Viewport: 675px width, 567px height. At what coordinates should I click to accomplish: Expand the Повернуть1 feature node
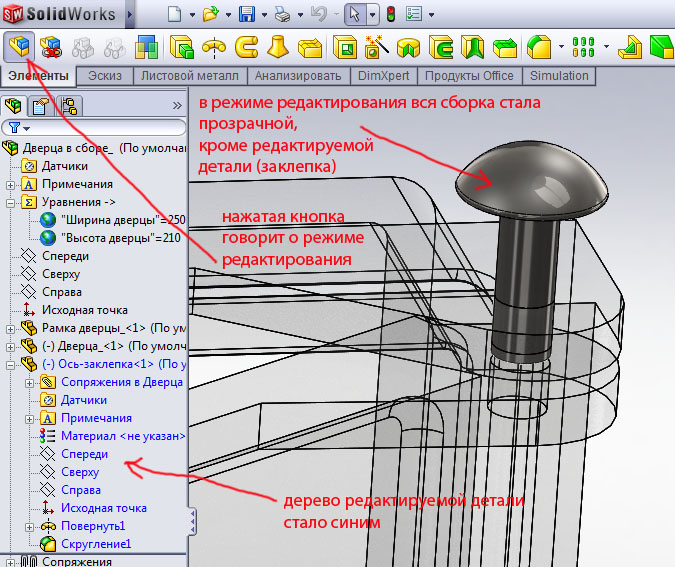pyautogui.click(x=30, y=526)
